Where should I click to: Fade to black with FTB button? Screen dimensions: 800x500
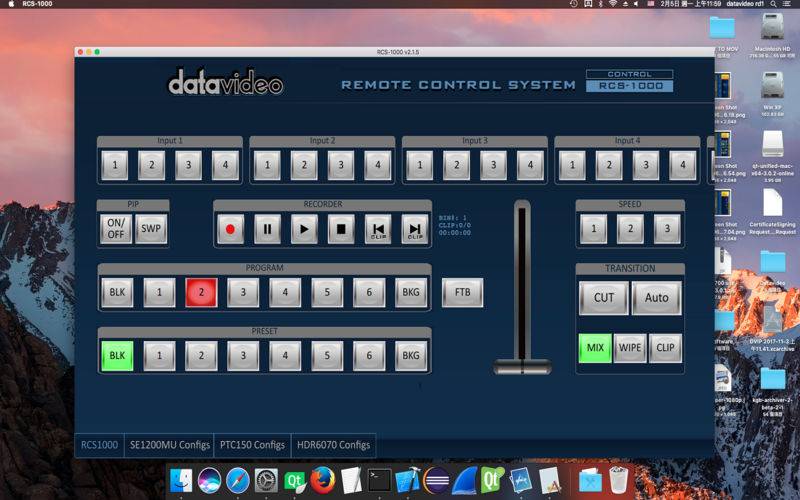tap(462, 292)
